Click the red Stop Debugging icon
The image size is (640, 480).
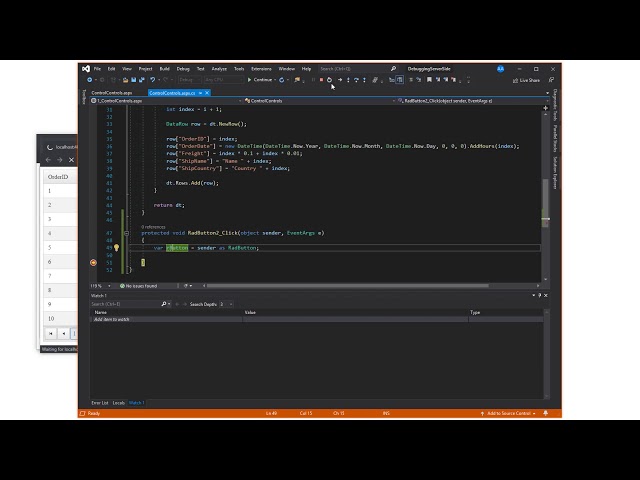pyautogui.click(x=321, y=79)
